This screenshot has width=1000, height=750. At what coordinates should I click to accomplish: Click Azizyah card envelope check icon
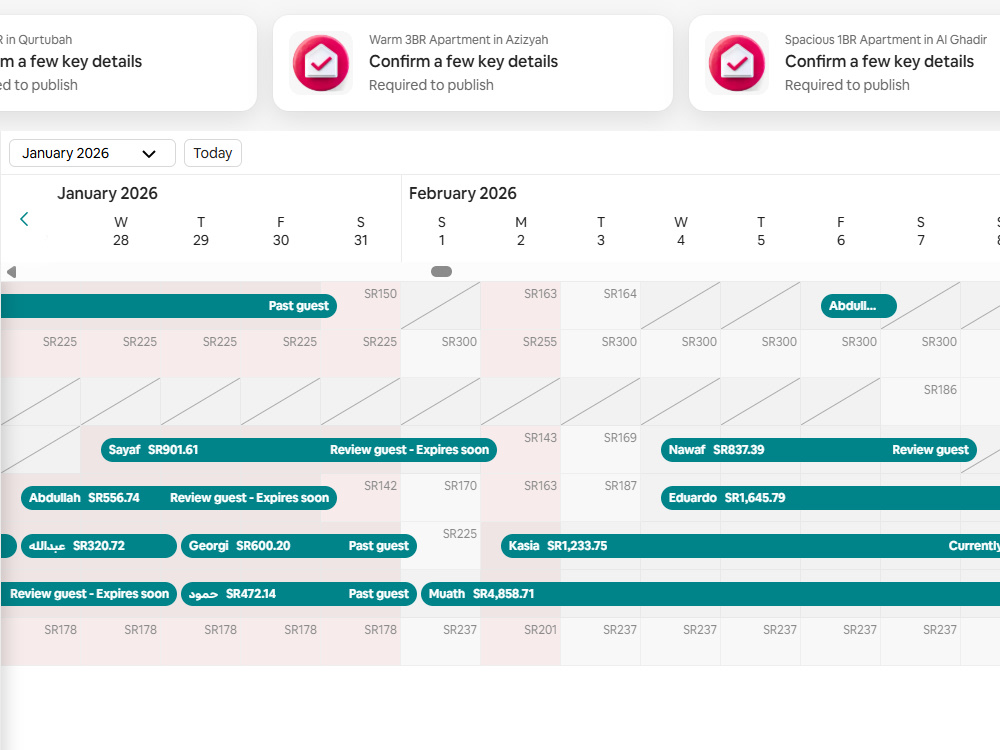tap(321, 63)
